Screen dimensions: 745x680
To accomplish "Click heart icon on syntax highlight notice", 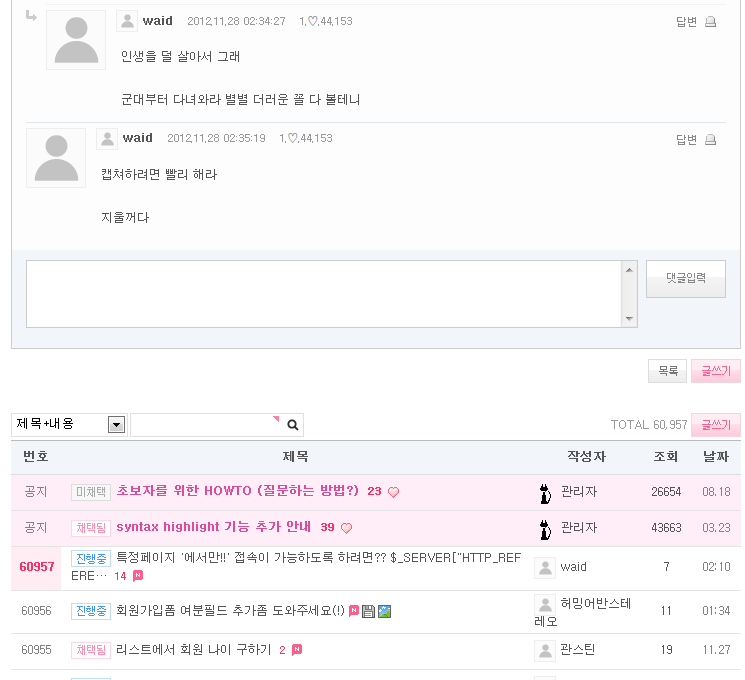I will click(x=347, y=528).
